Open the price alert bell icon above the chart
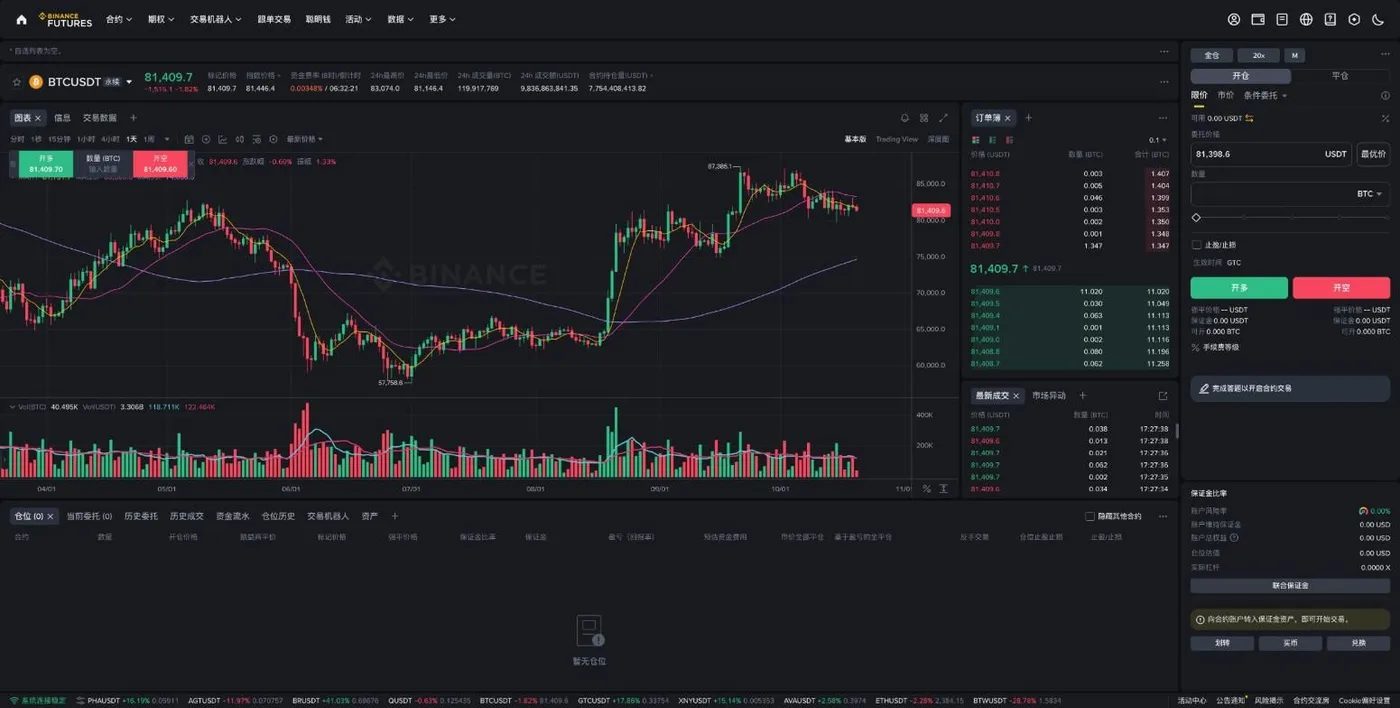This screenshot has width=1400, height=708. point(905,118)
